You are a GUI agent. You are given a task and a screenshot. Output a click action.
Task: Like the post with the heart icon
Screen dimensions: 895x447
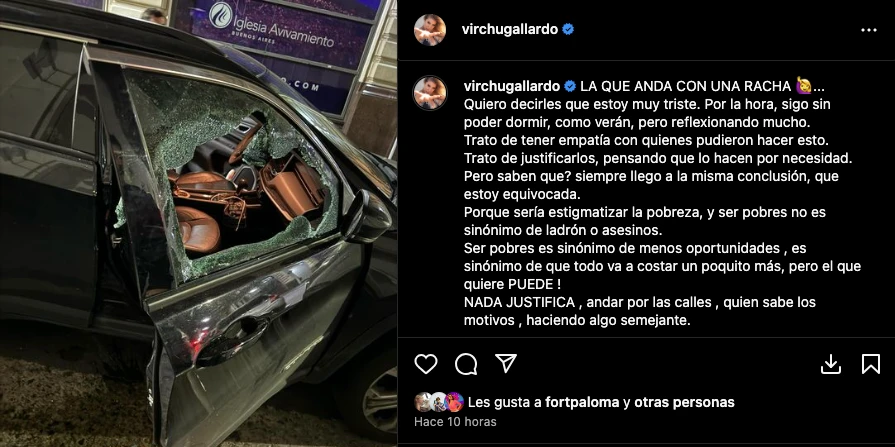[425, 364]
